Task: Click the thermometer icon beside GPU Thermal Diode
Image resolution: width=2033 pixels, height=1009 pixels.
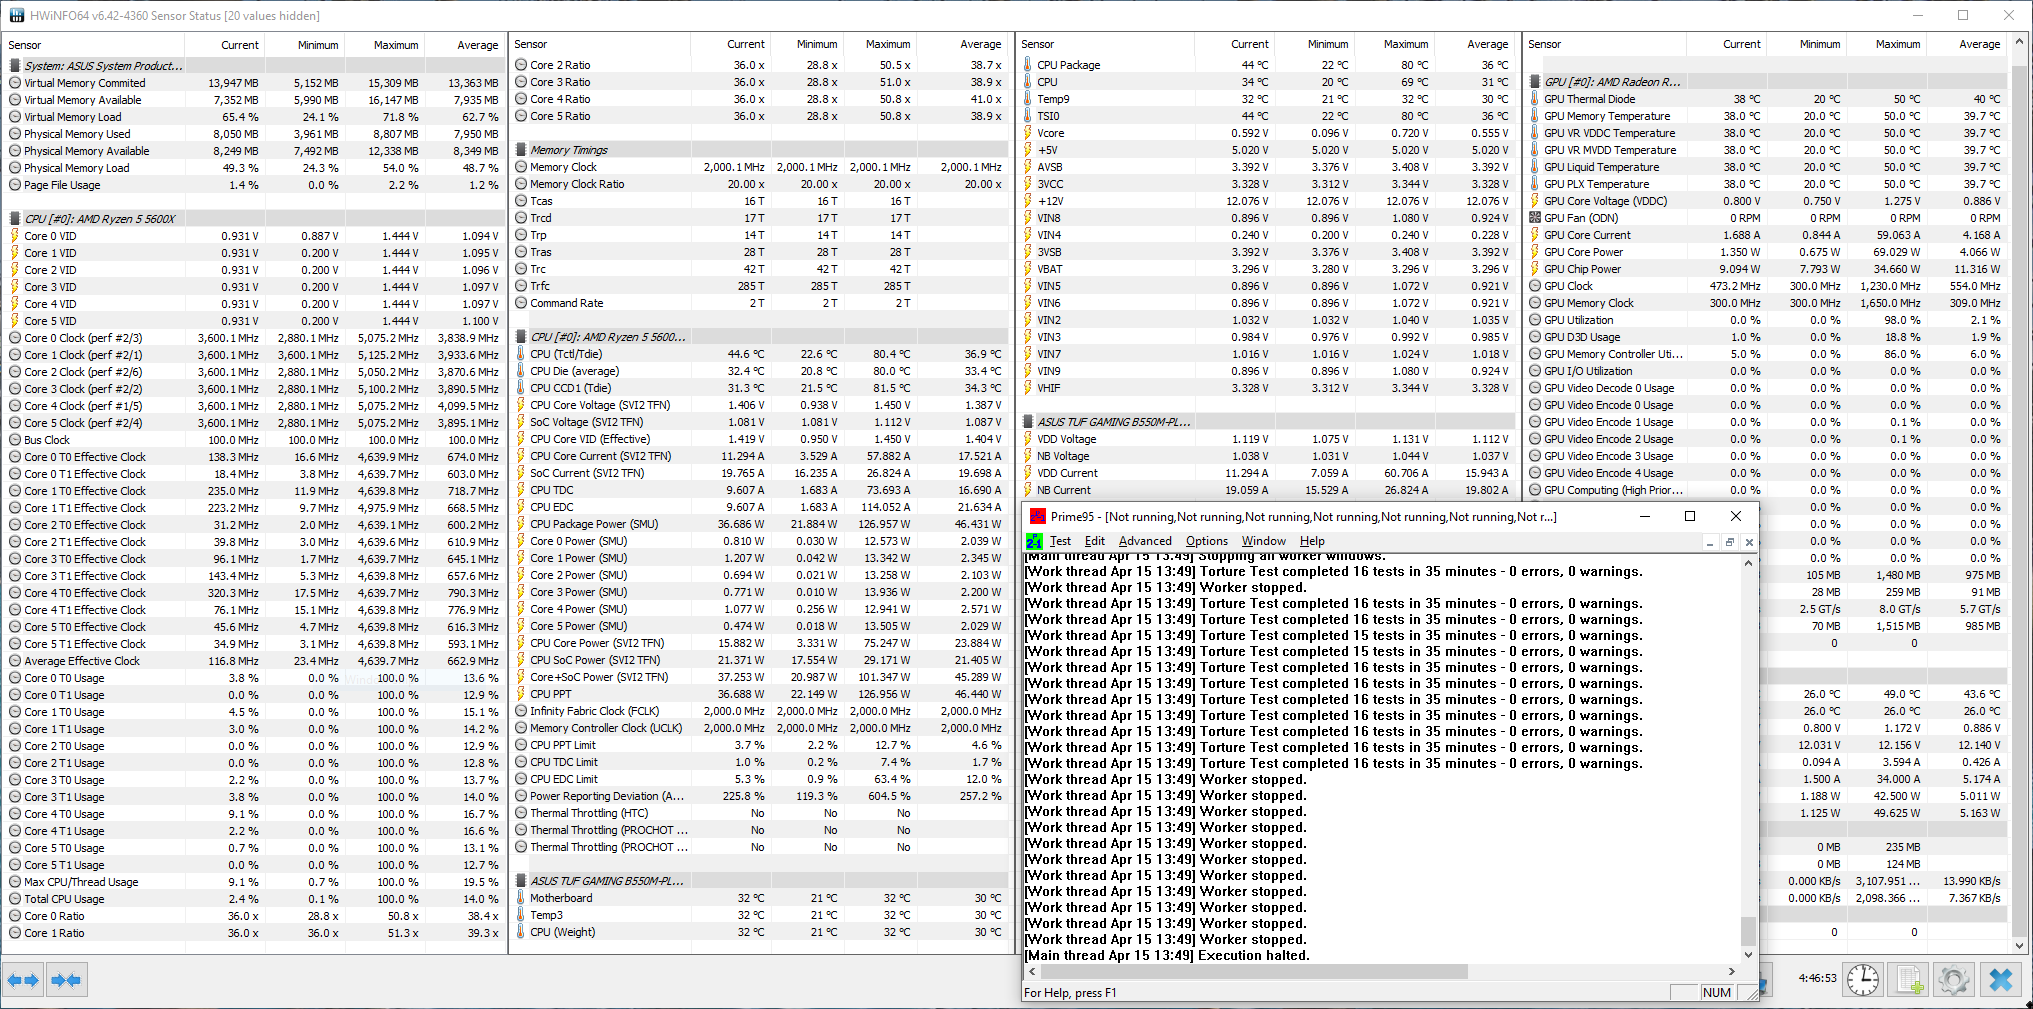Action: pos(1535,99)
